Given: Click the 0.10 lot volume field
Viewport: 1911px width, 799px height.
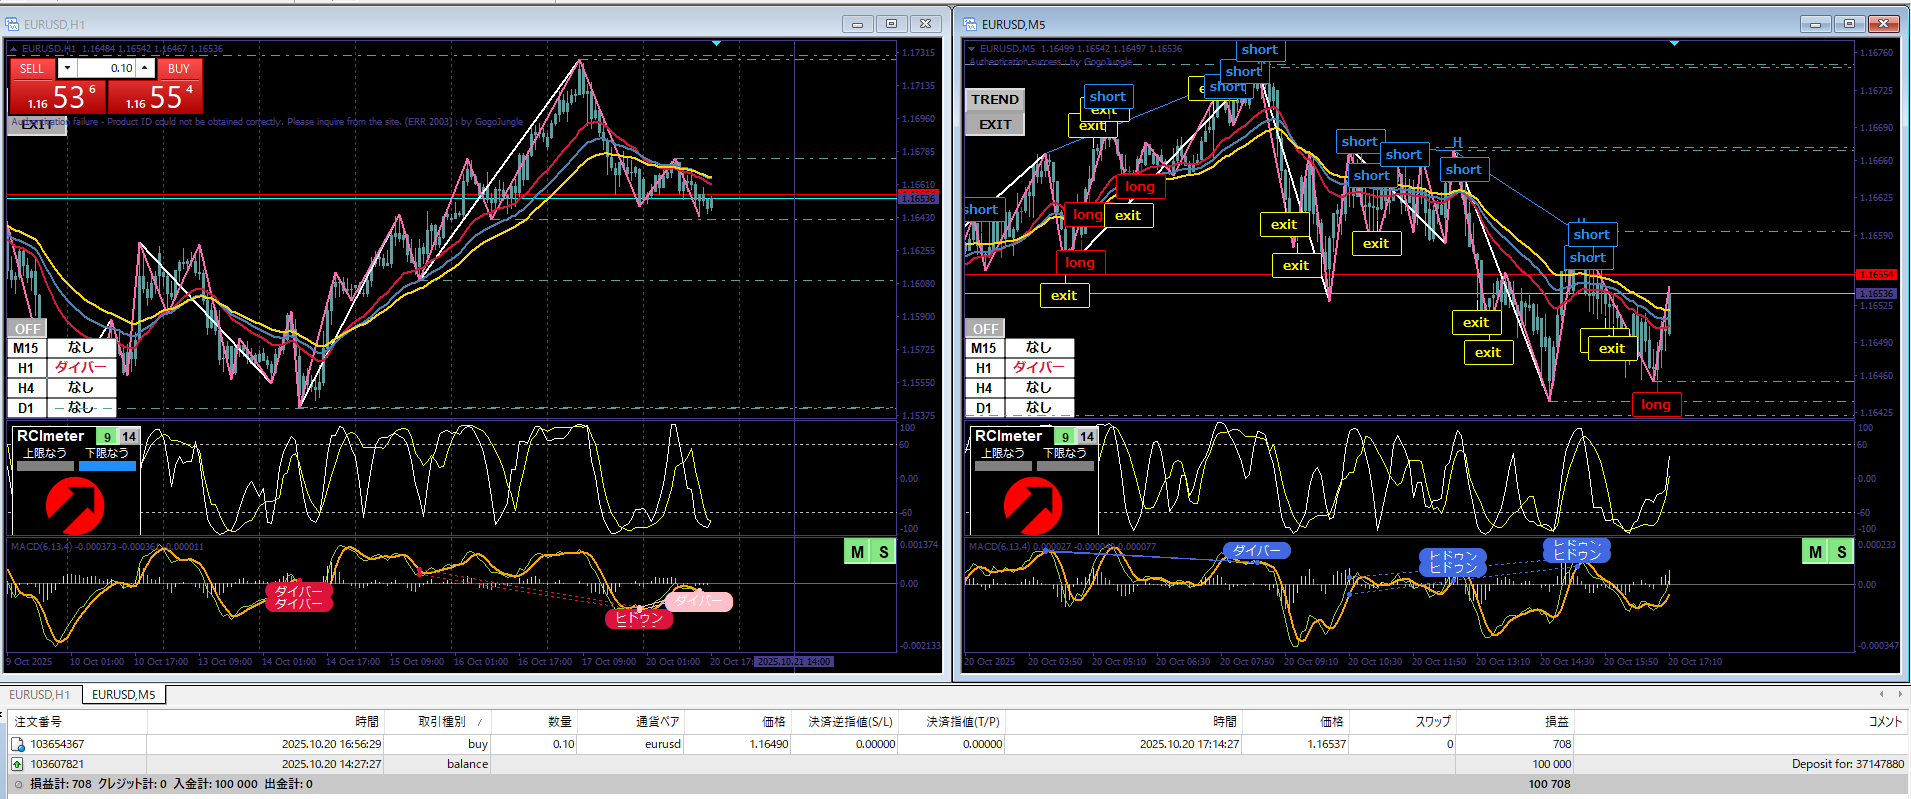Looking at the screenshot, I should [x=108, y=68].
